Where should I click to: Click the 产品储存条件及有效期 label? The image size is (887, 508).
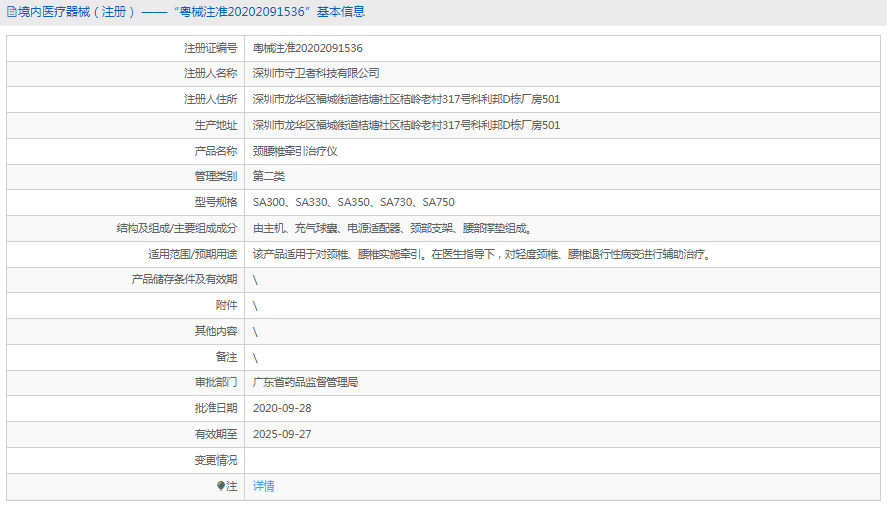tap(184, 279)
